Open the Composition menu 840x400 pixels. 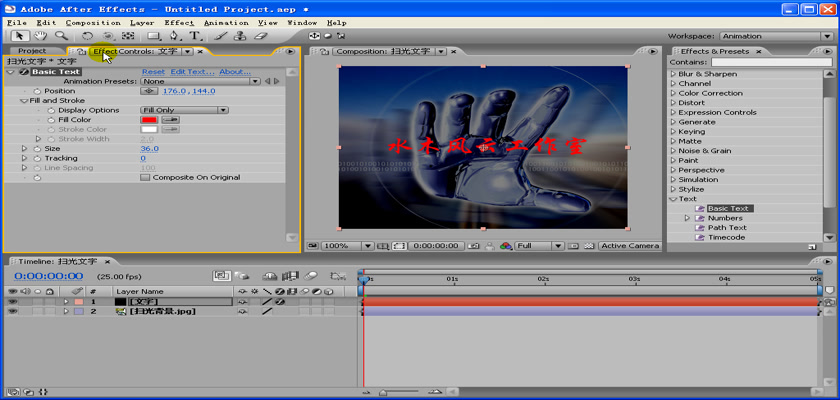93,23
